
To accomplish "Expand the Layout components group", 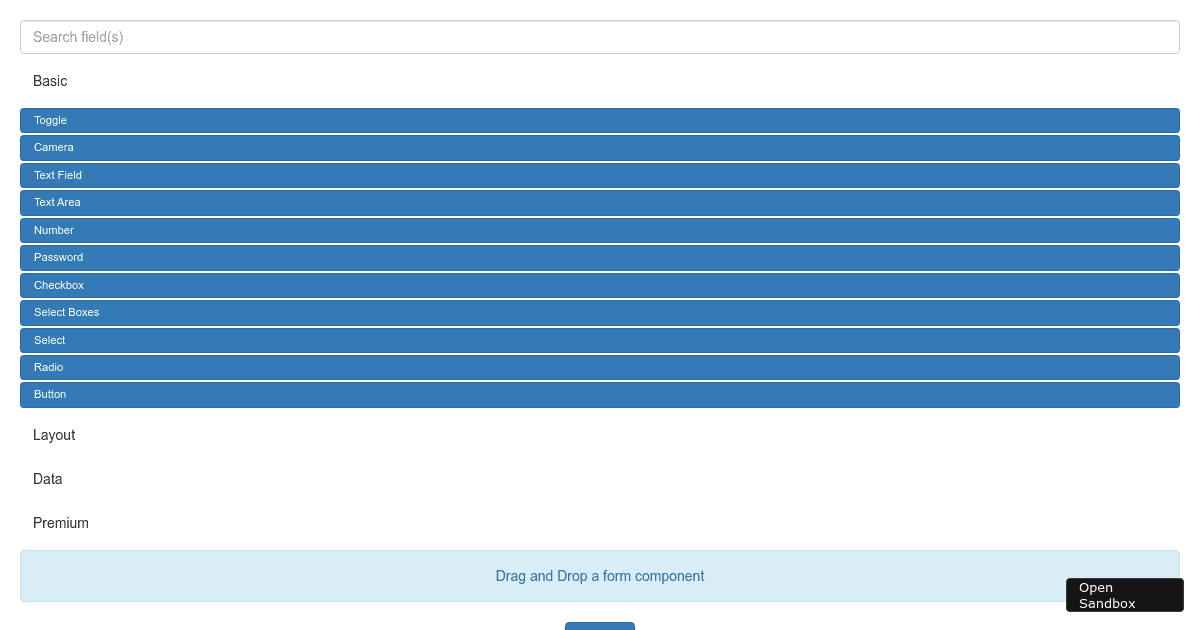I will 54,435.
